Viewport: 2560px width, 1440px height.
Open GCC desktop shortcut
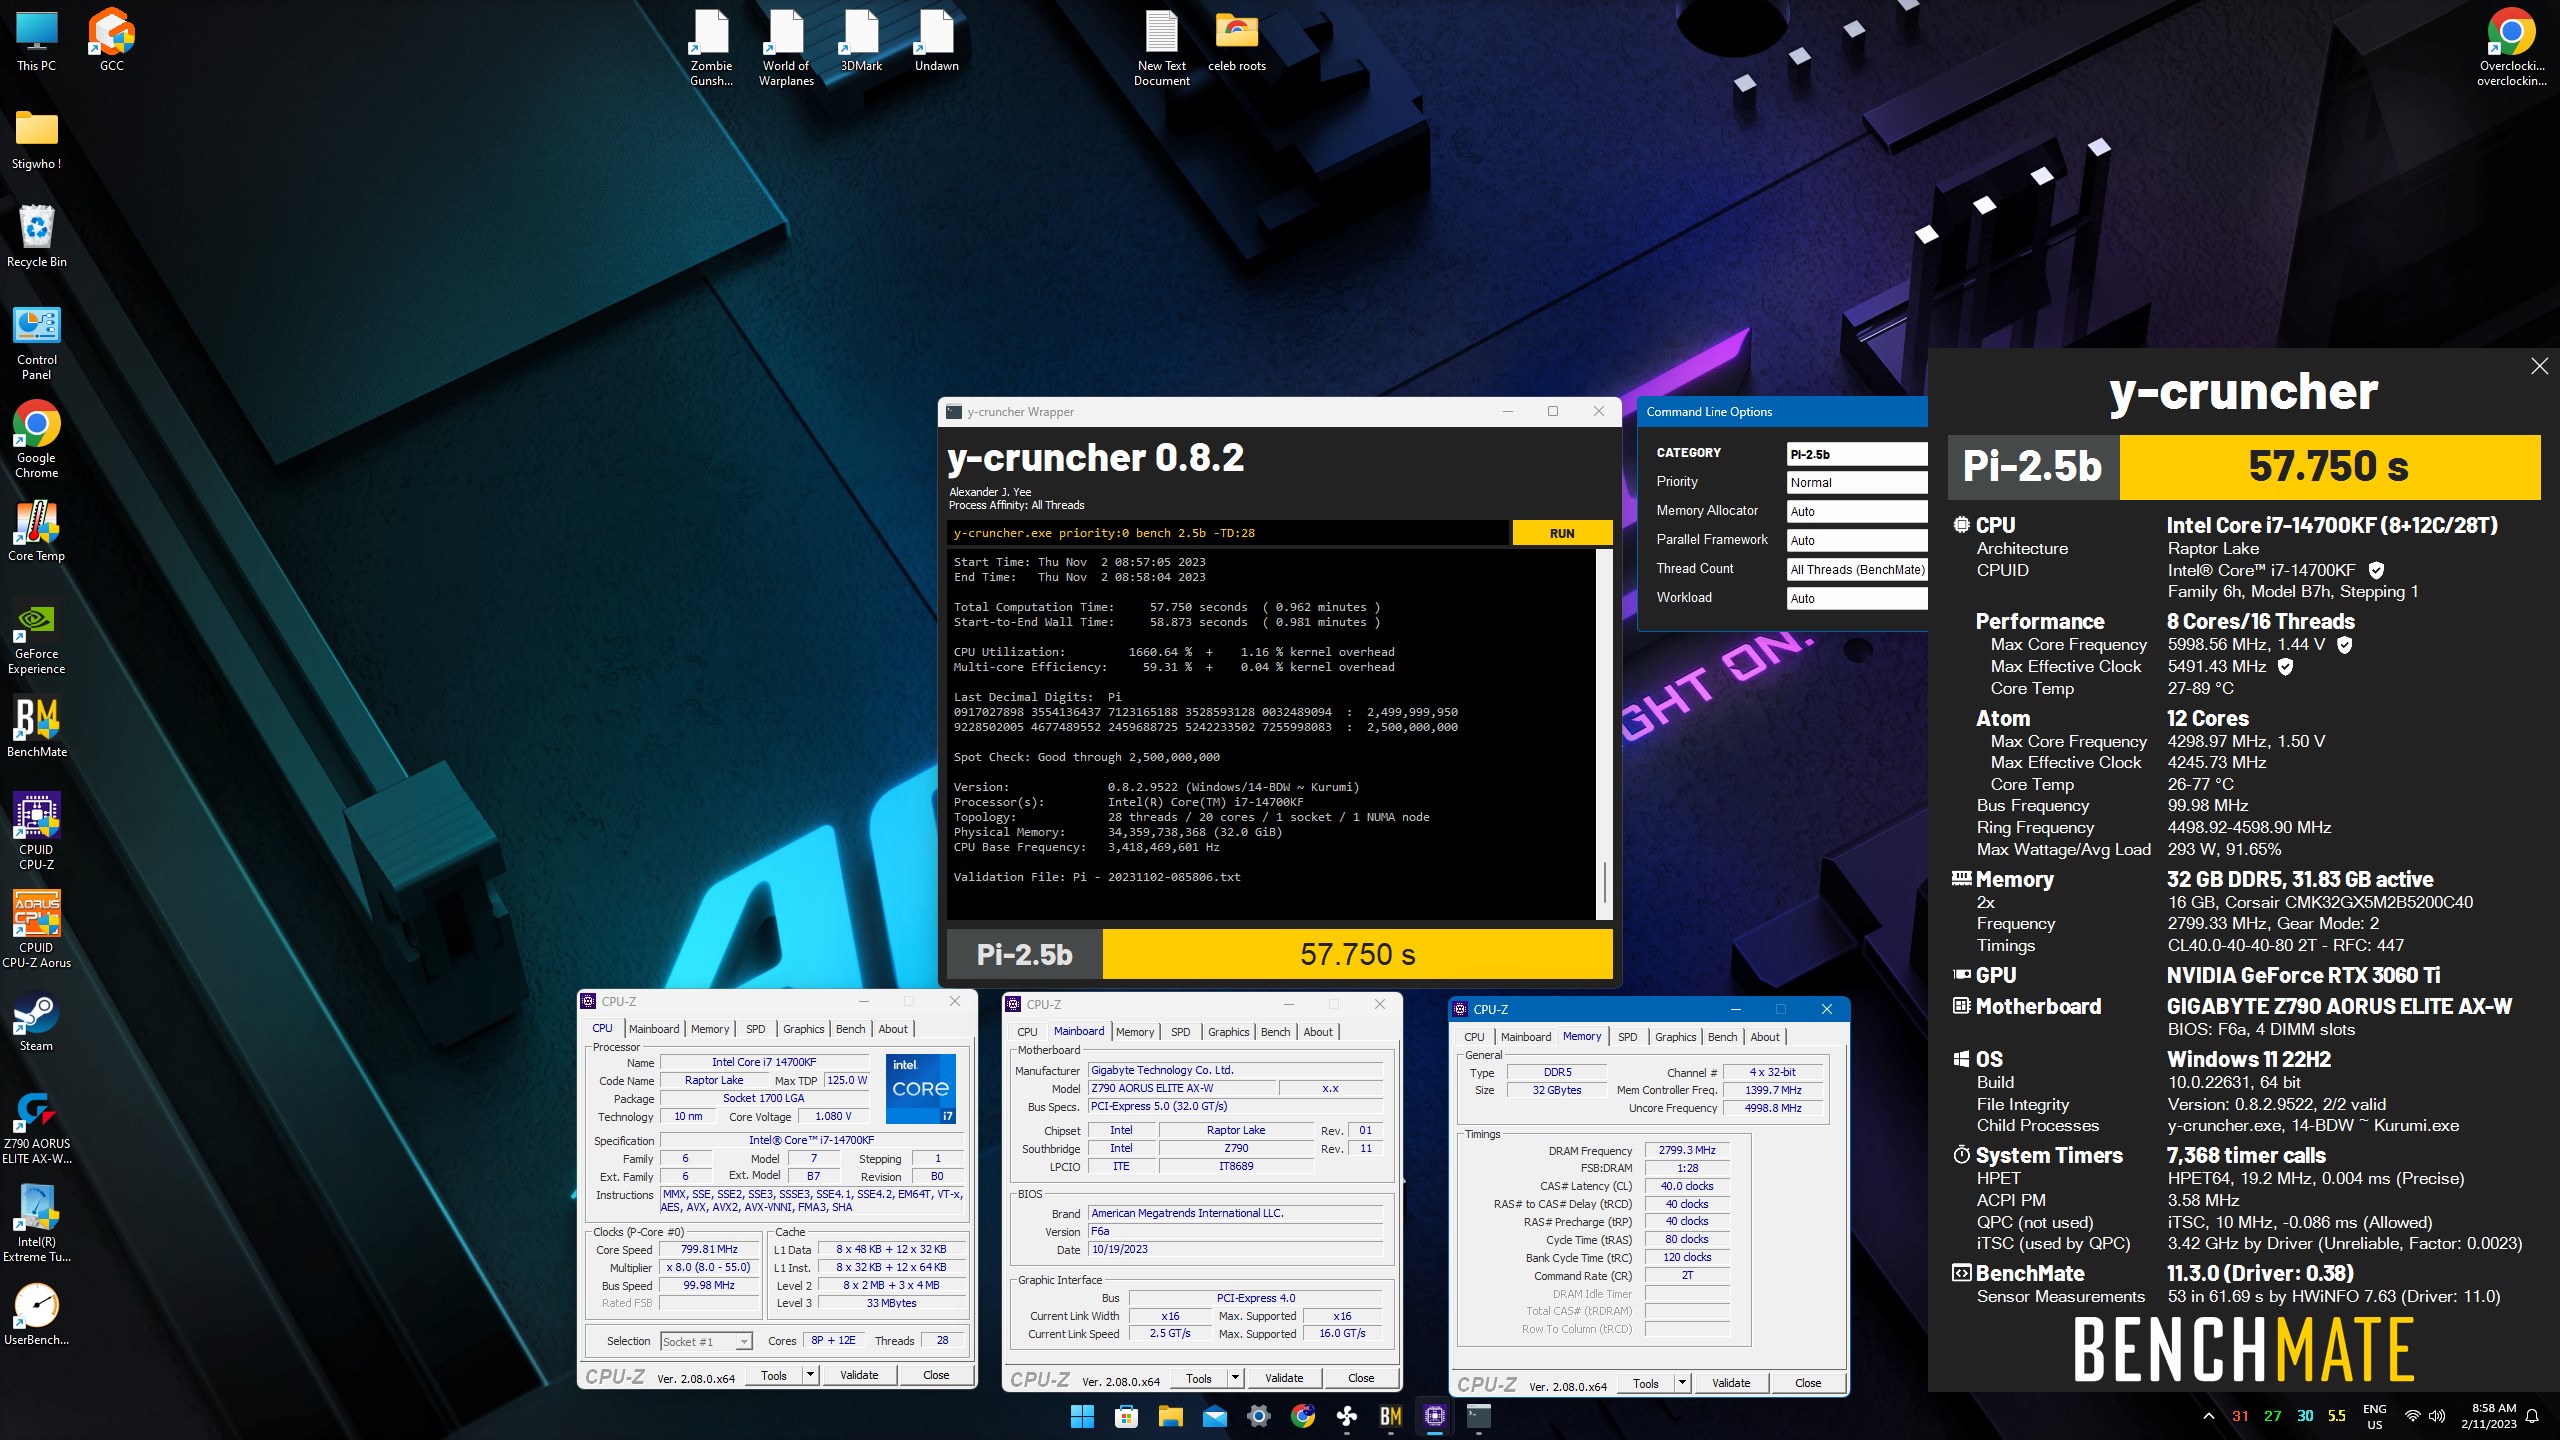click(x=111, y=40)
